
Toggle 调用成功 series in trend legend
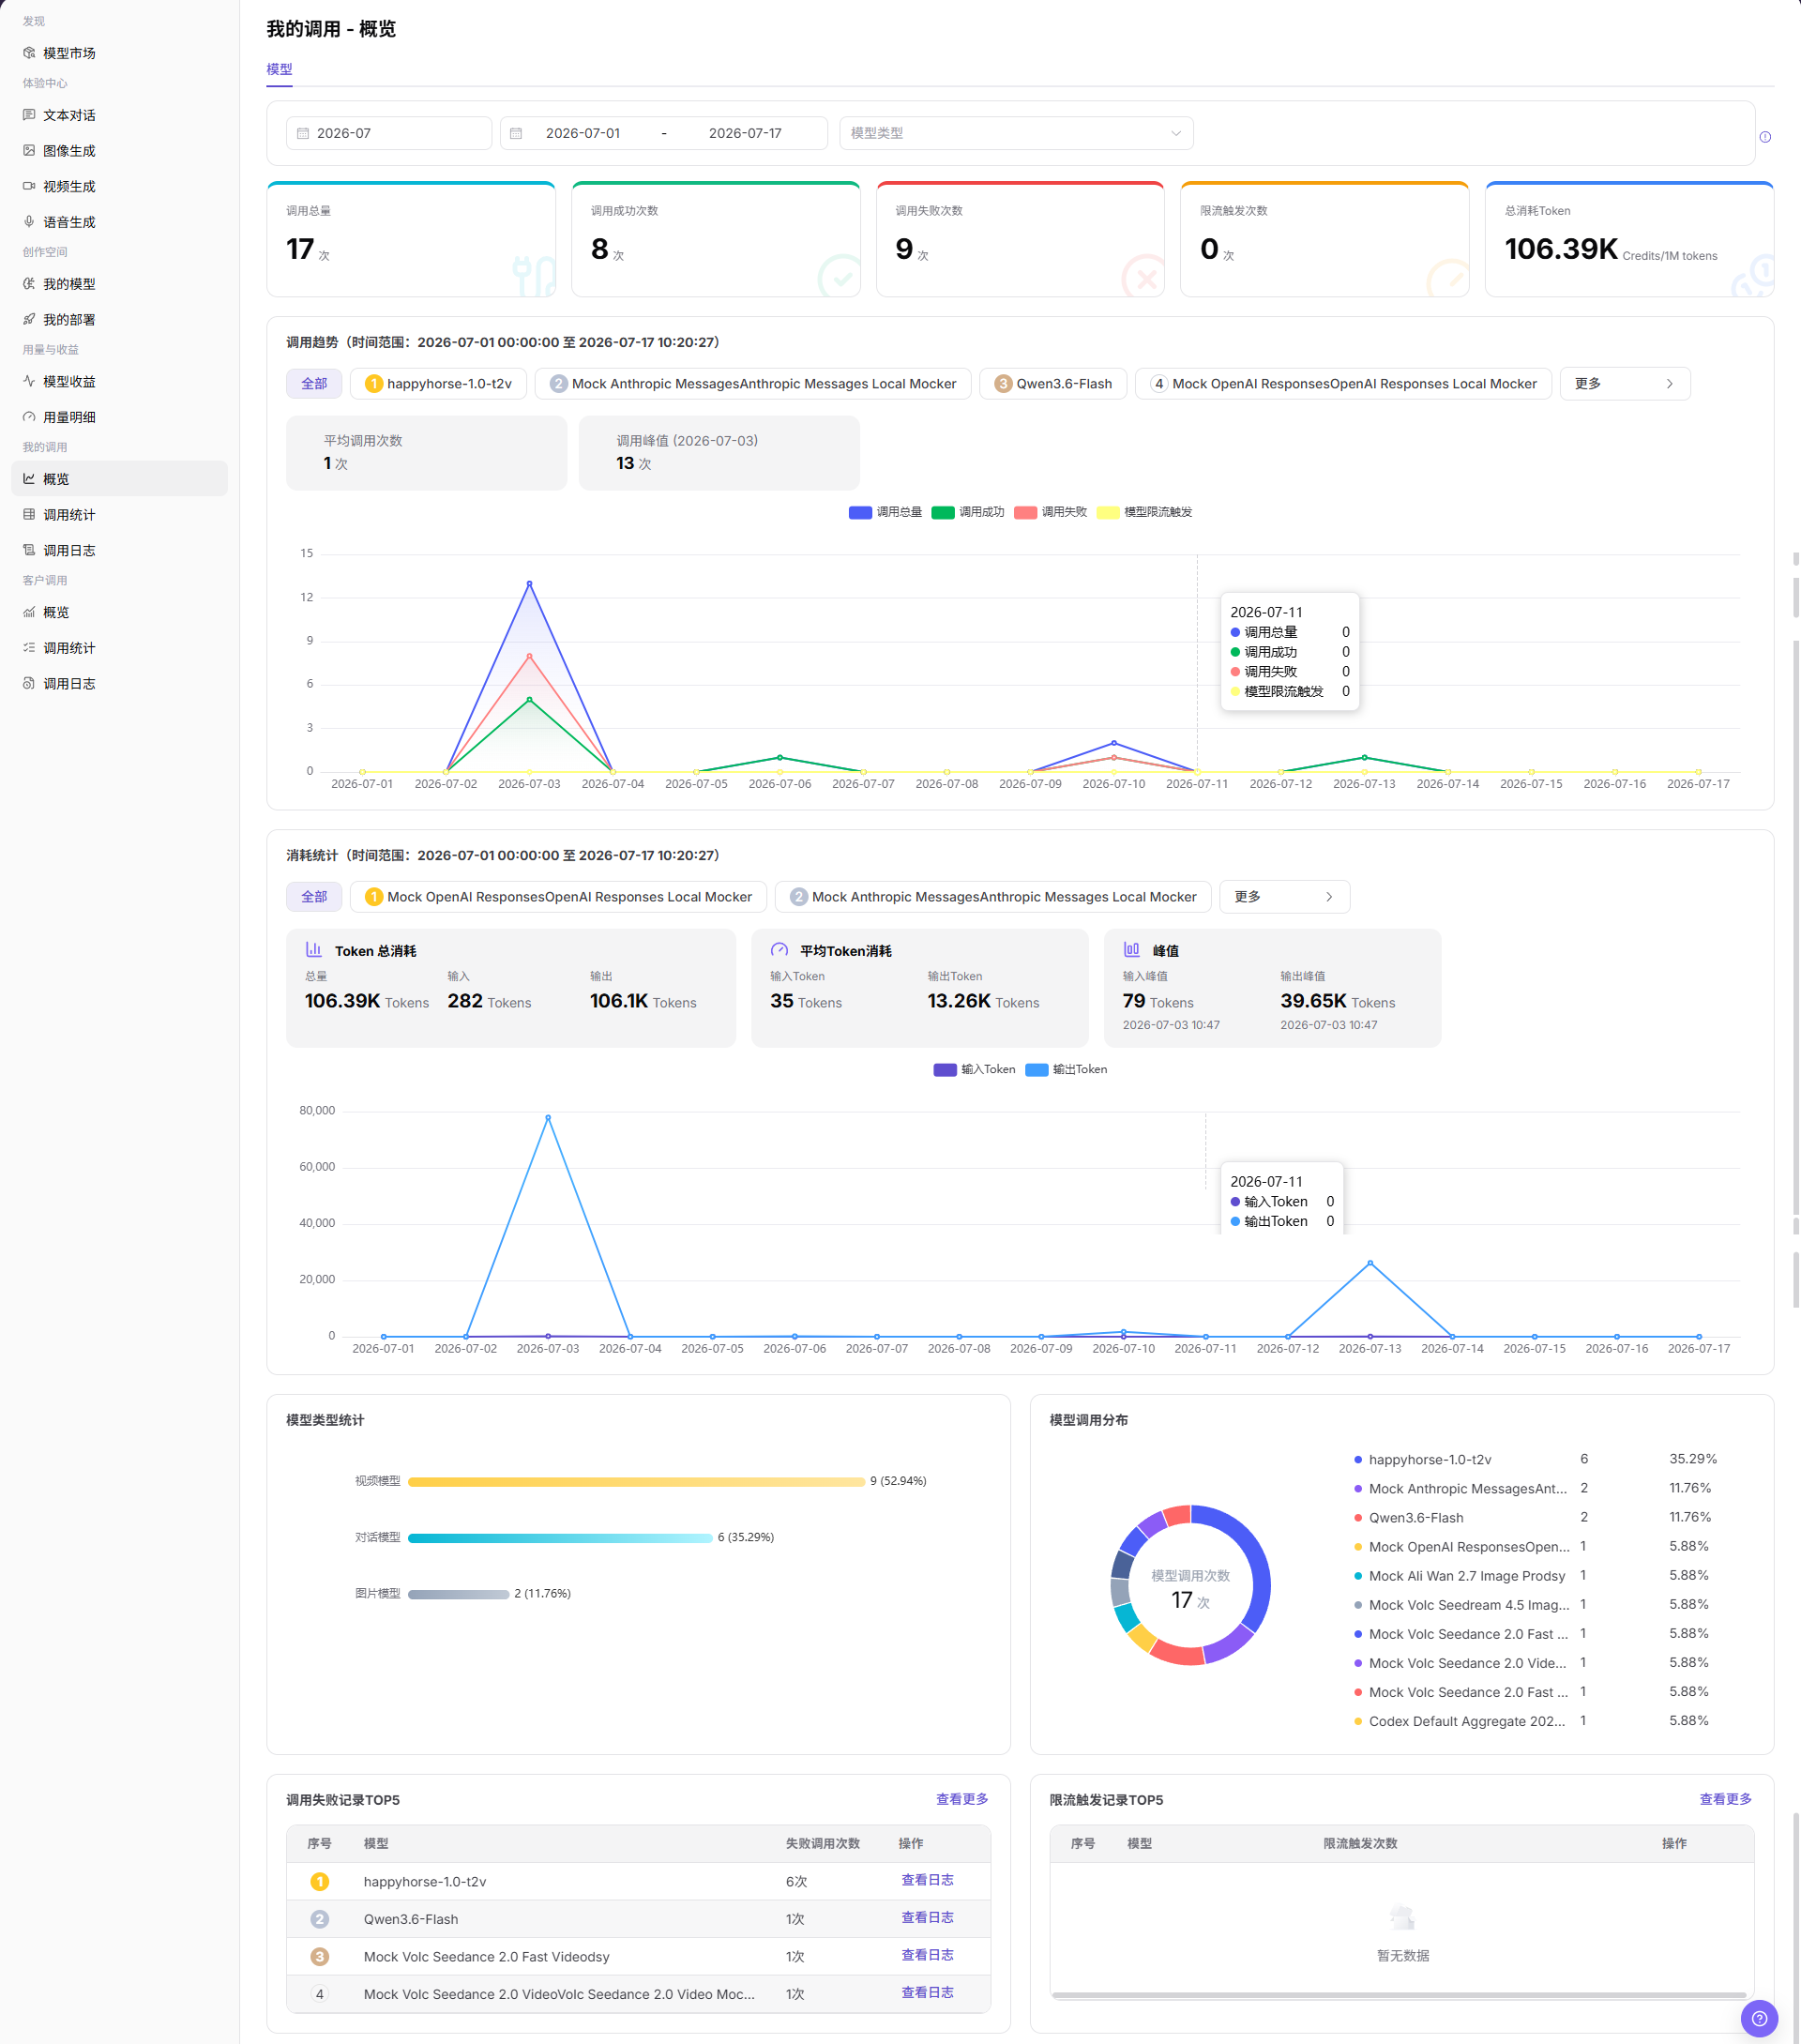click(x=967, y=512)
